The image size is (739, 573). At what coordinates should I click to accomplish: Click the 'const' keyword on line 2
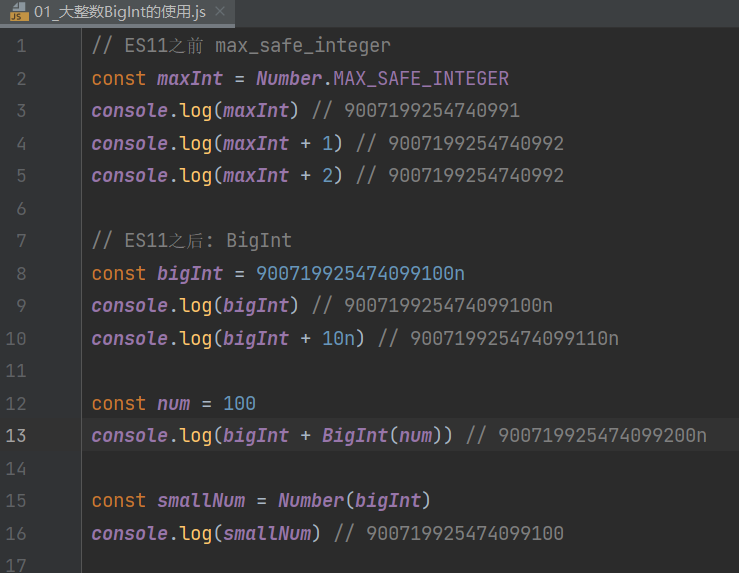click(119, 78)
